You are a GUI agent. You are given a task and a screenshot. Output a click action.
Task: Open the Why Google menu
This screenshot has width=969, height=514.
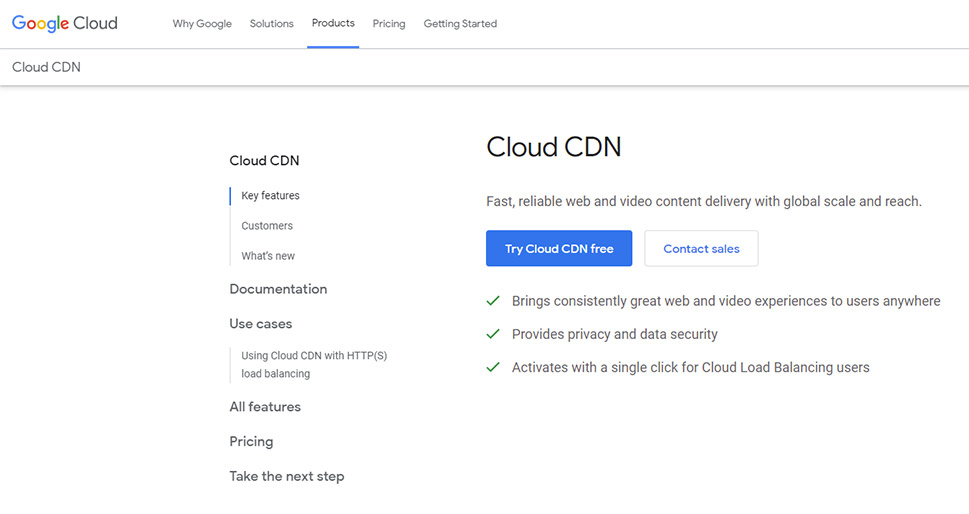(x=202, y=23)
